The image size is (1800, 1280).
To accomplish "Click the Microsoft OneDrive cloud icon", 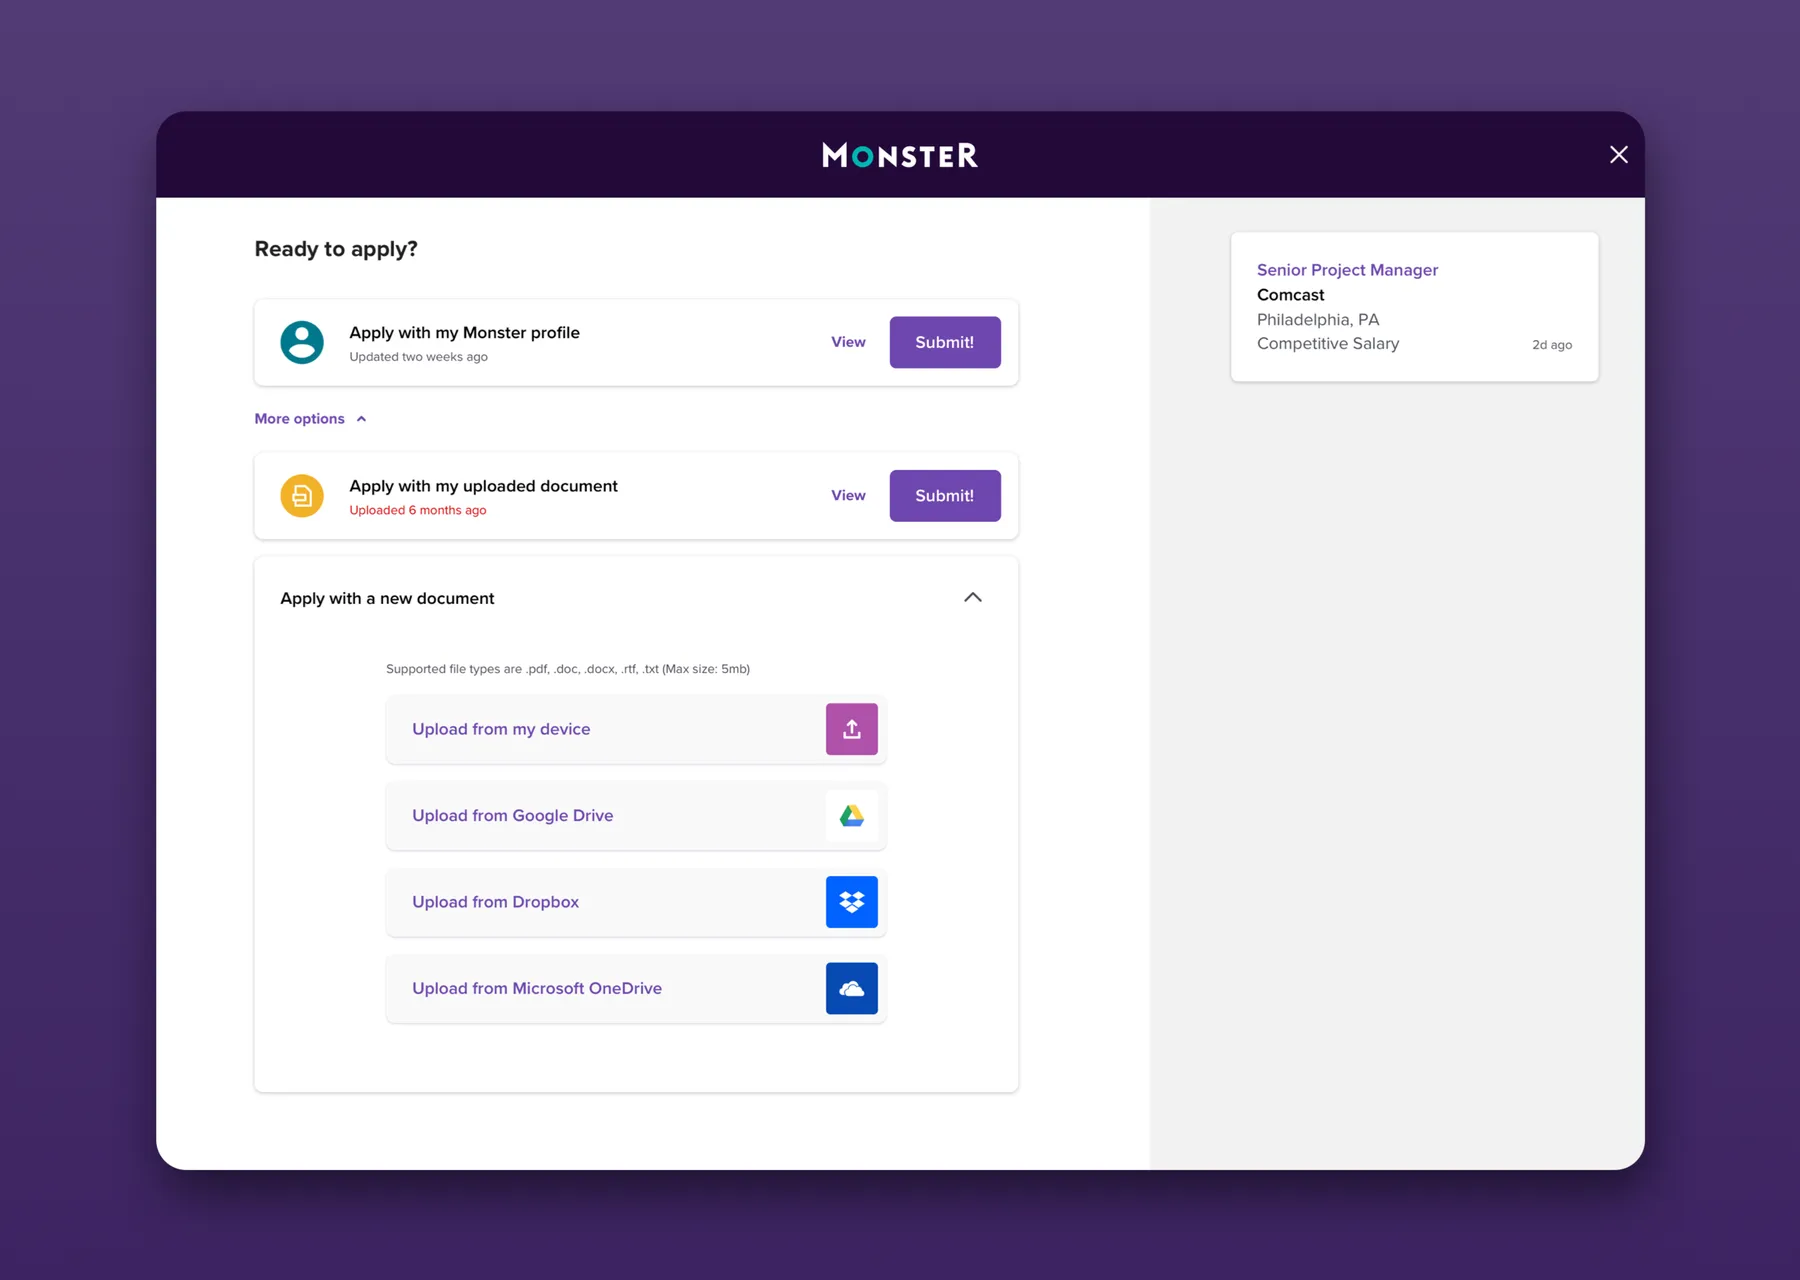I will (x=851, y=988).
